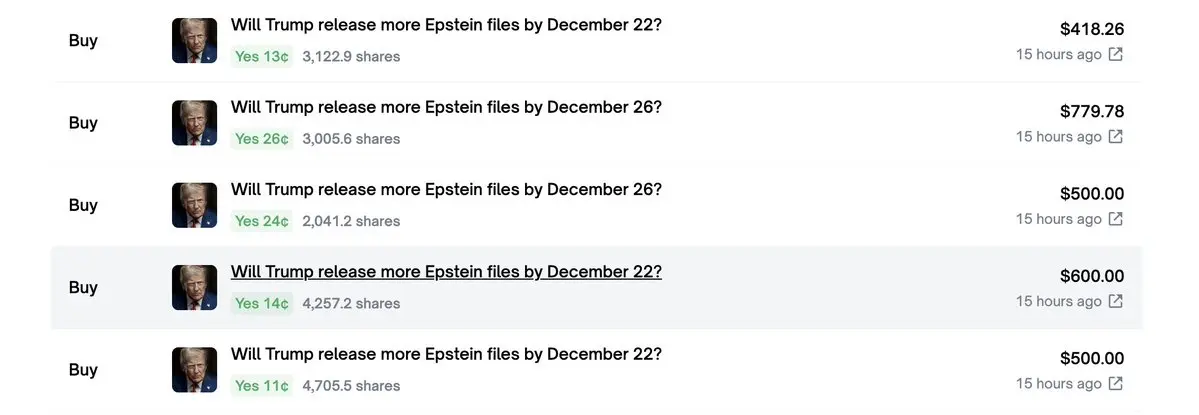Click external link icon beside 4,705.5 shares trade
This screenshot has width=1199, height=415.
pos(1116,384)
